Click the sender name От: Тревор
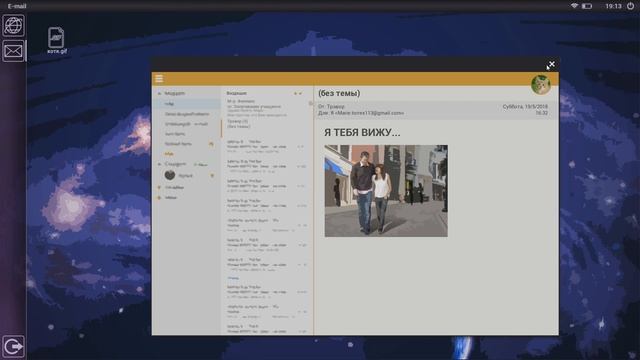Screen dimensions: 640x360 pos(331,107)
